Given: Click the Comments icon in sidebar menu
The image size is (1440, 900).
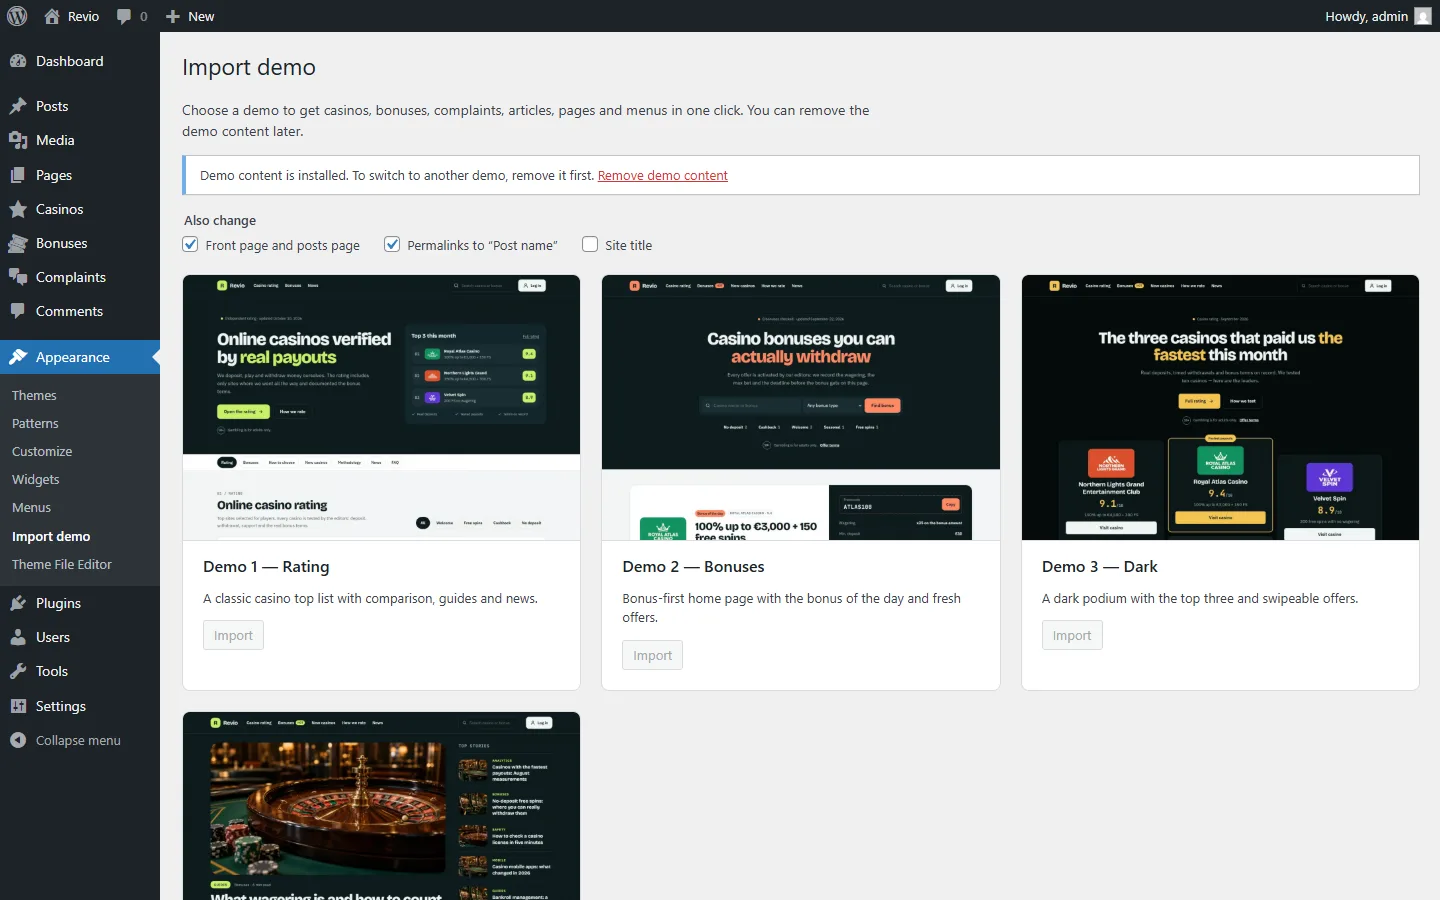Looking at the screenshot, I should 18,311.
